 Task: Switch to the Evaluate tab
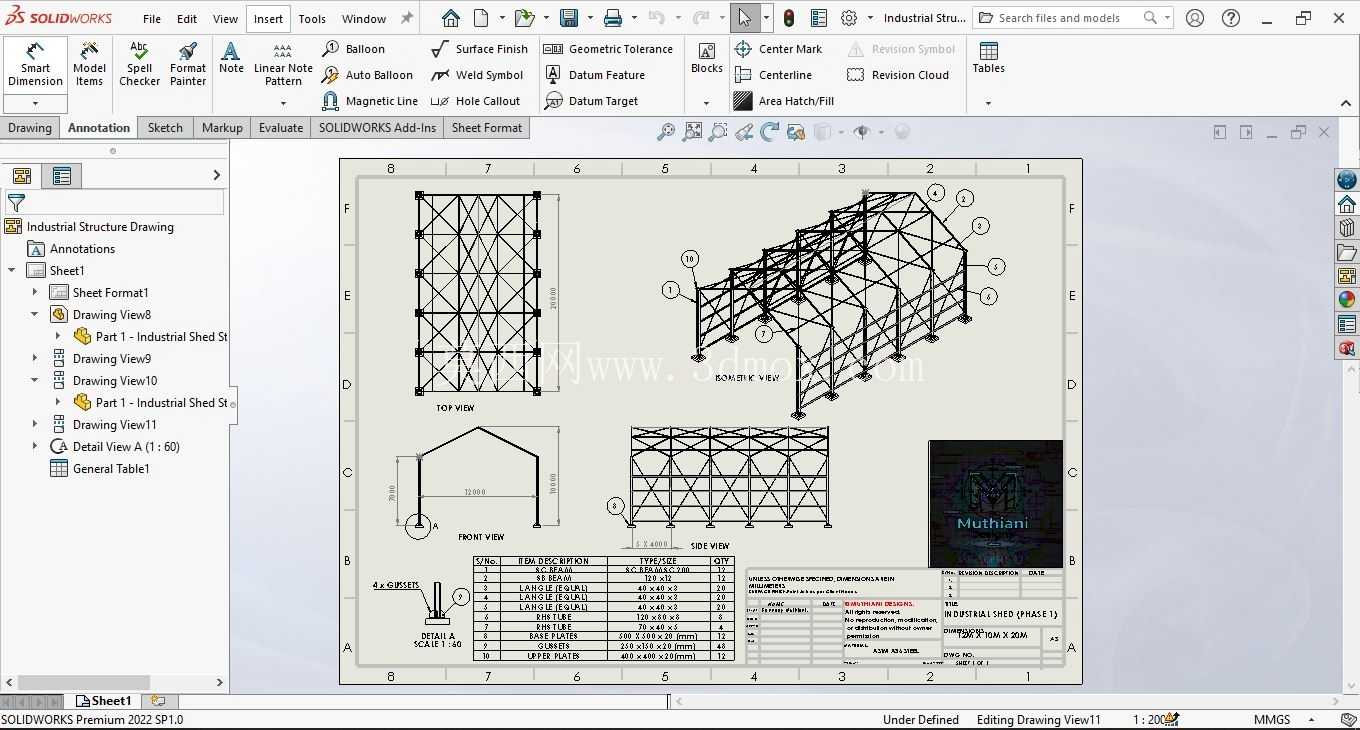pyautogui.click(x=281, y=128)
